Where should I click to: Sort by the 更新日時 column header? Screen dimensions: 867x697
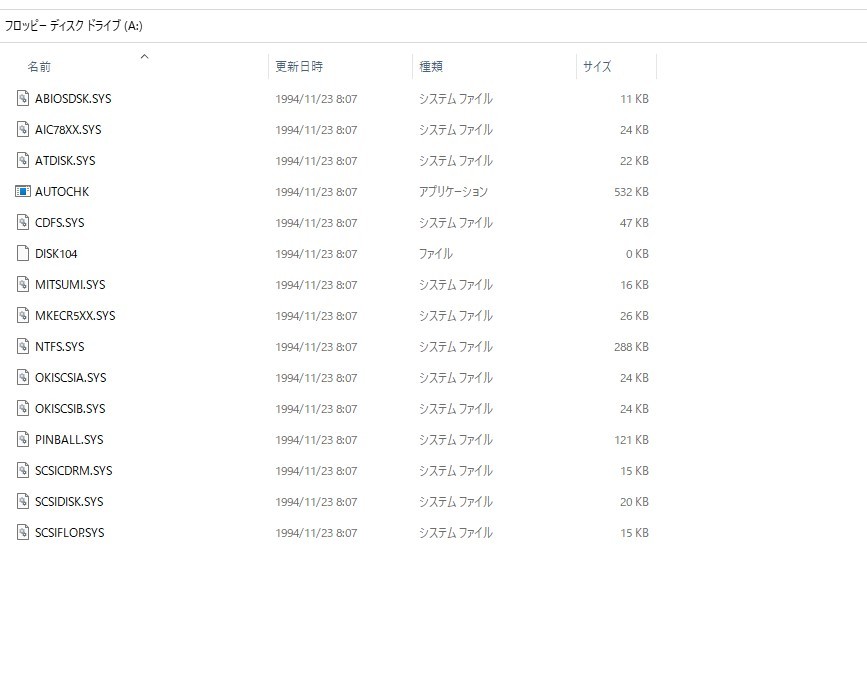299,67
